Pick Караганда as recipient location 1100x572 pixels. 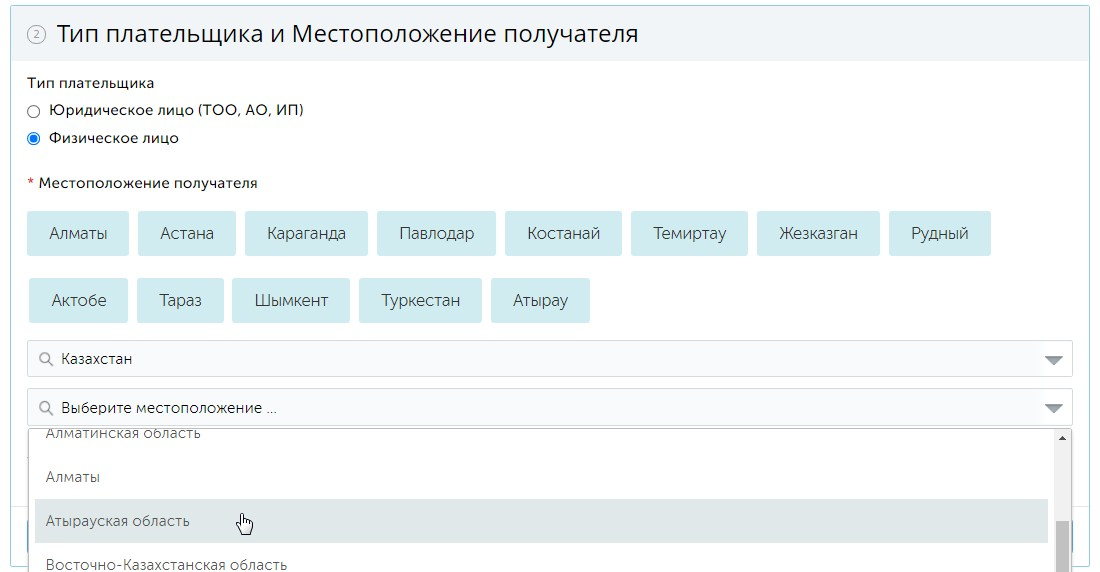pyautogui.click(x=306, y=234)
